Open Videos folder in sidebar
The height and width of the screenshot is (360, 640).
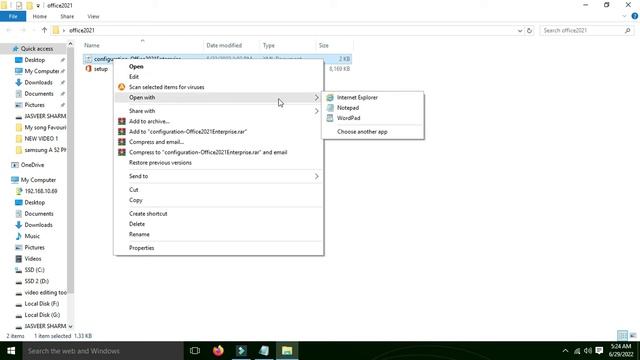(x=33, y=259)
